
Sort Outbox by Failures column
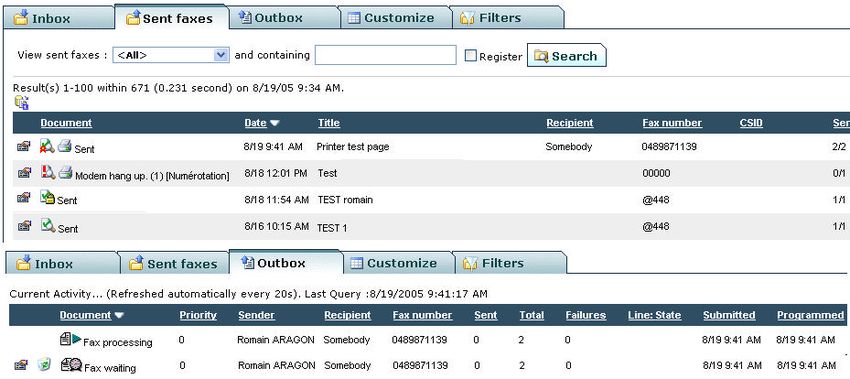click(x=585, y=315)
